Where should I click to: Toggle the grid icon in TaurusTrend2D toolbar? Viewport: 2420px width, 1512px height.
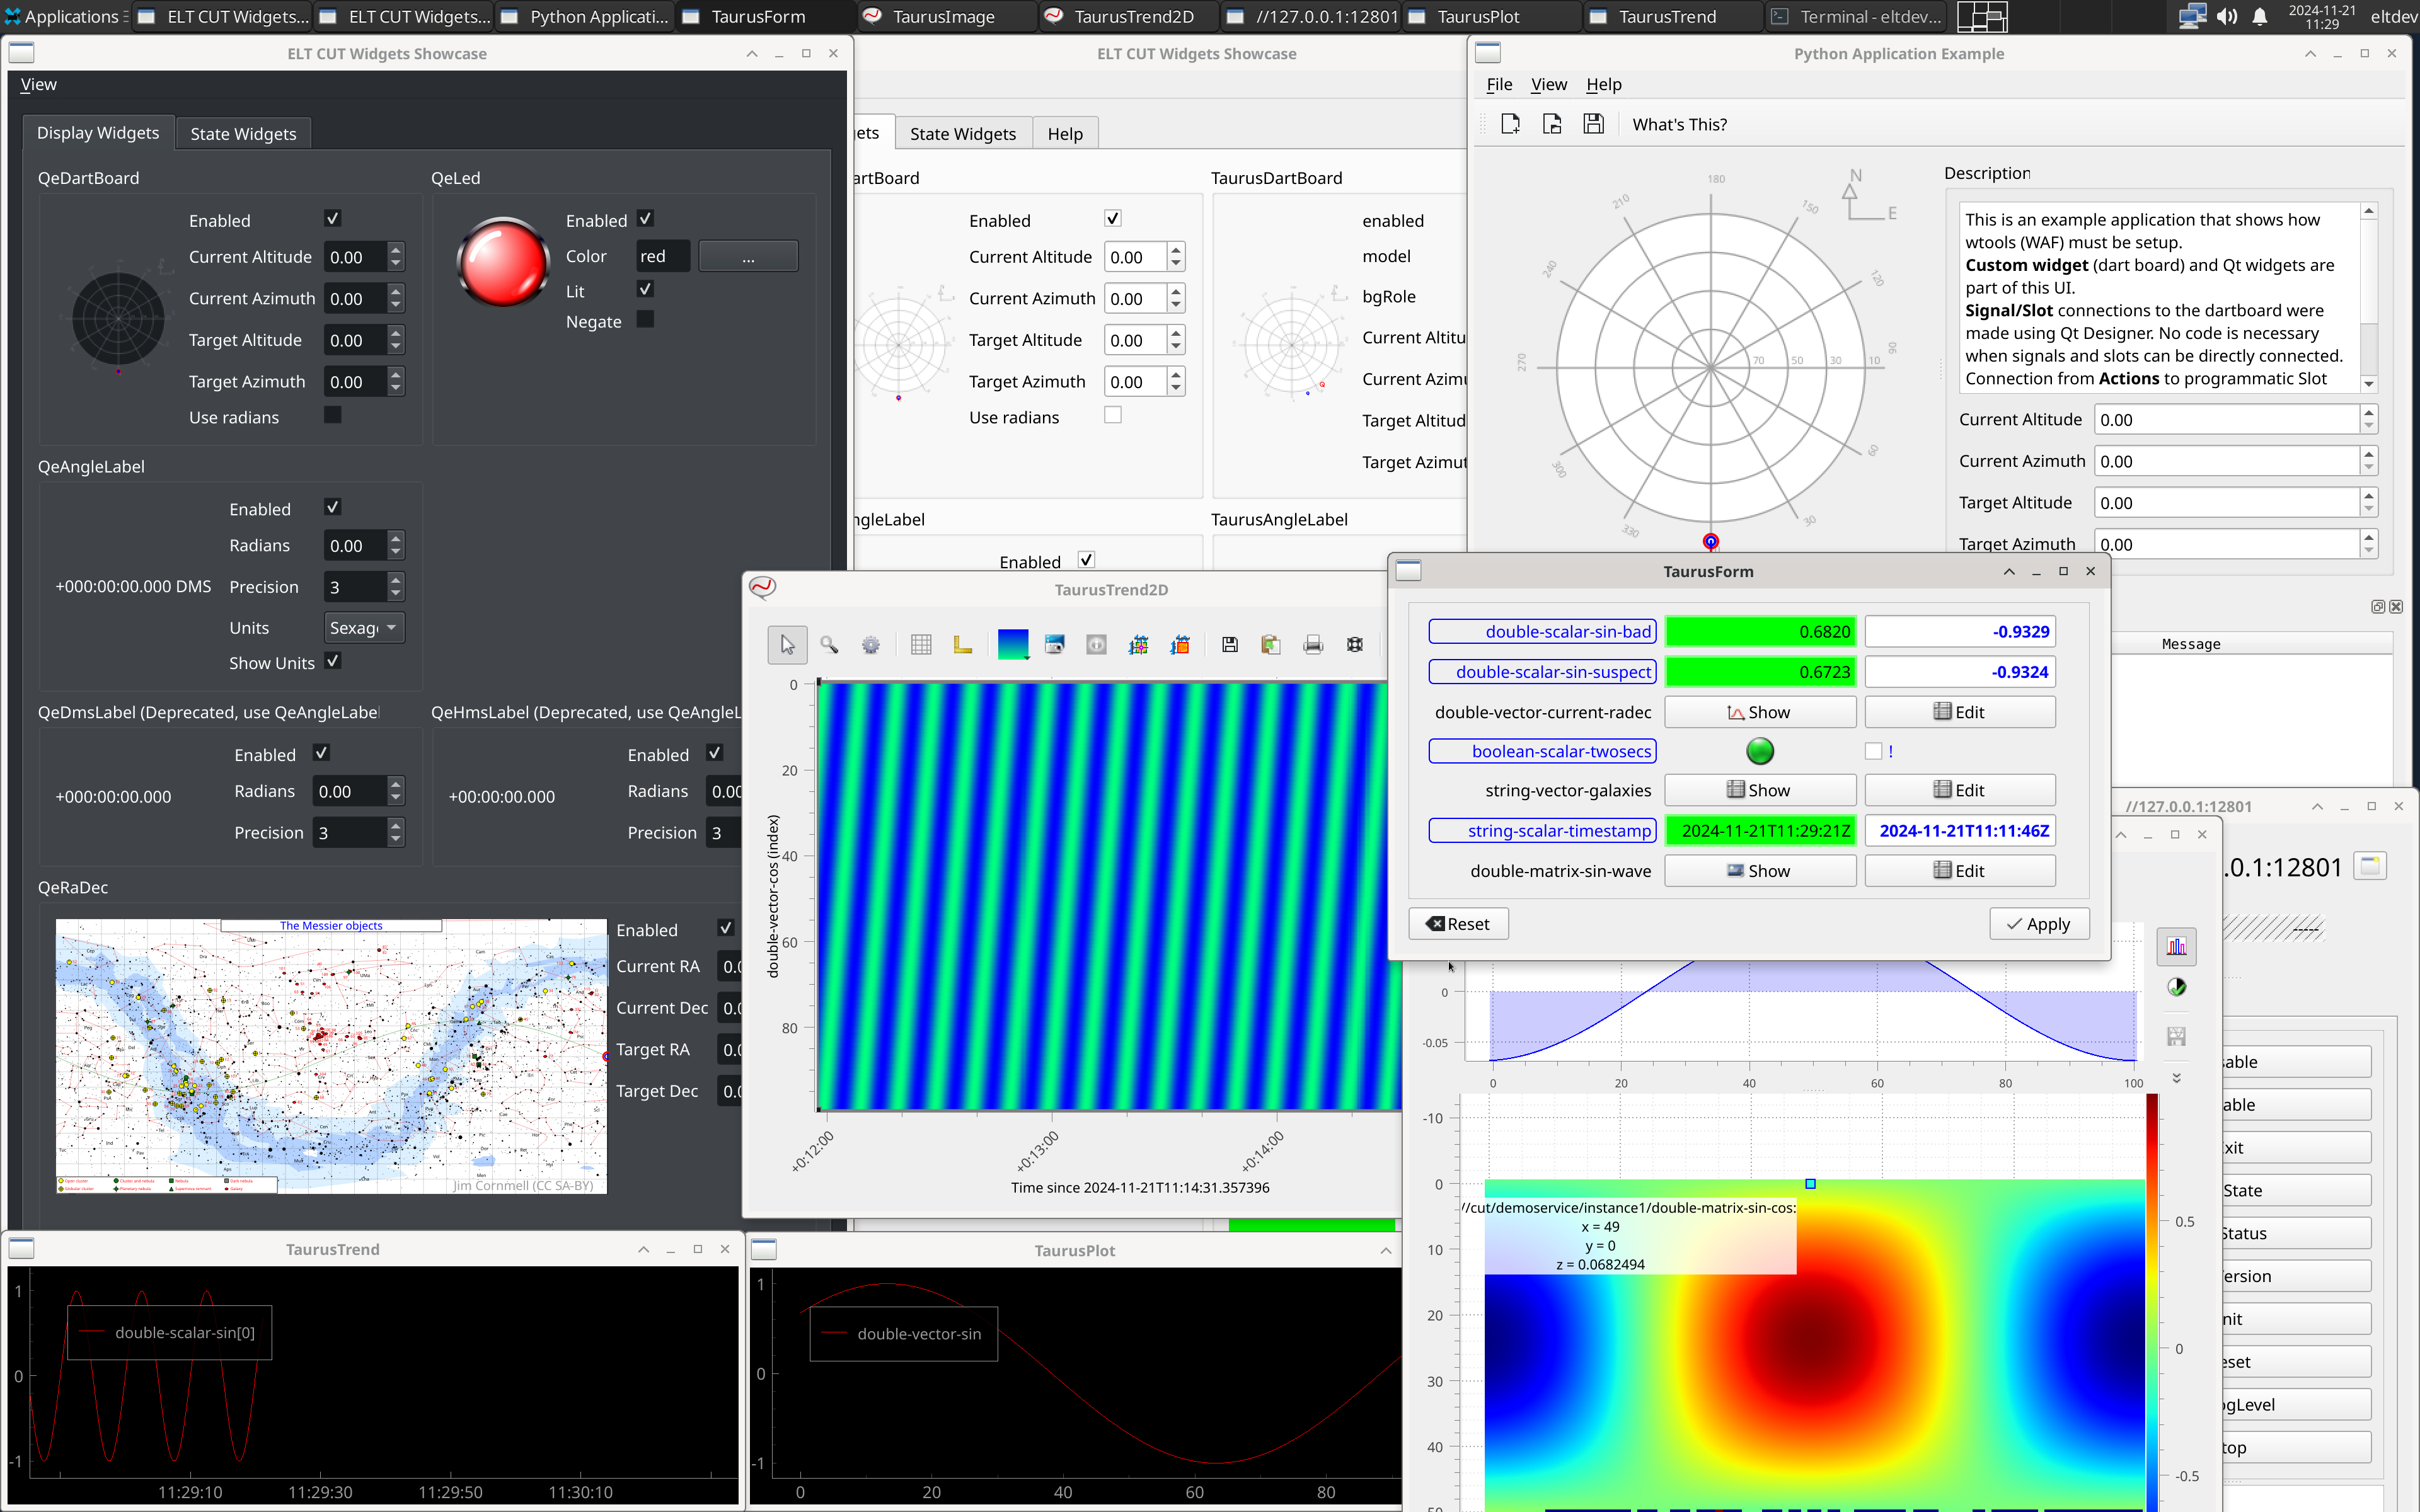click(x=921, y=645)
